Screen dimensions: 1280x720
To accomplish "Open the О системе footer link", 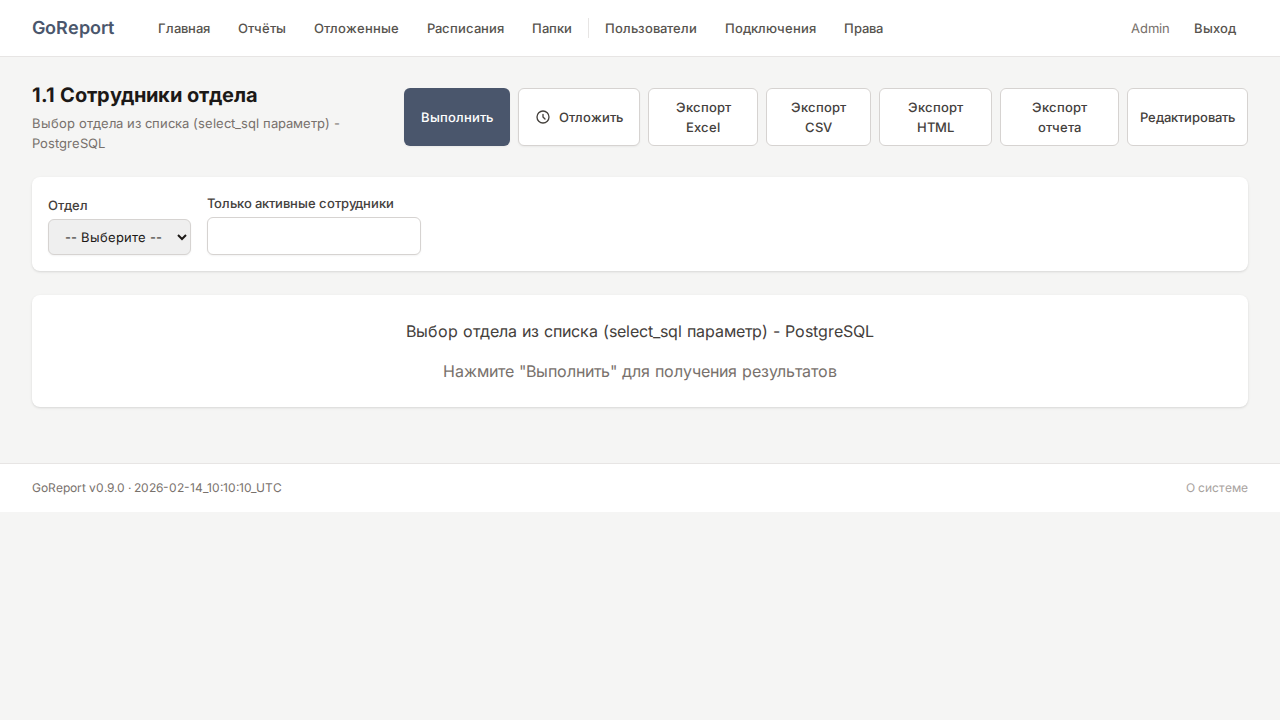I will tap(1216, 488).
